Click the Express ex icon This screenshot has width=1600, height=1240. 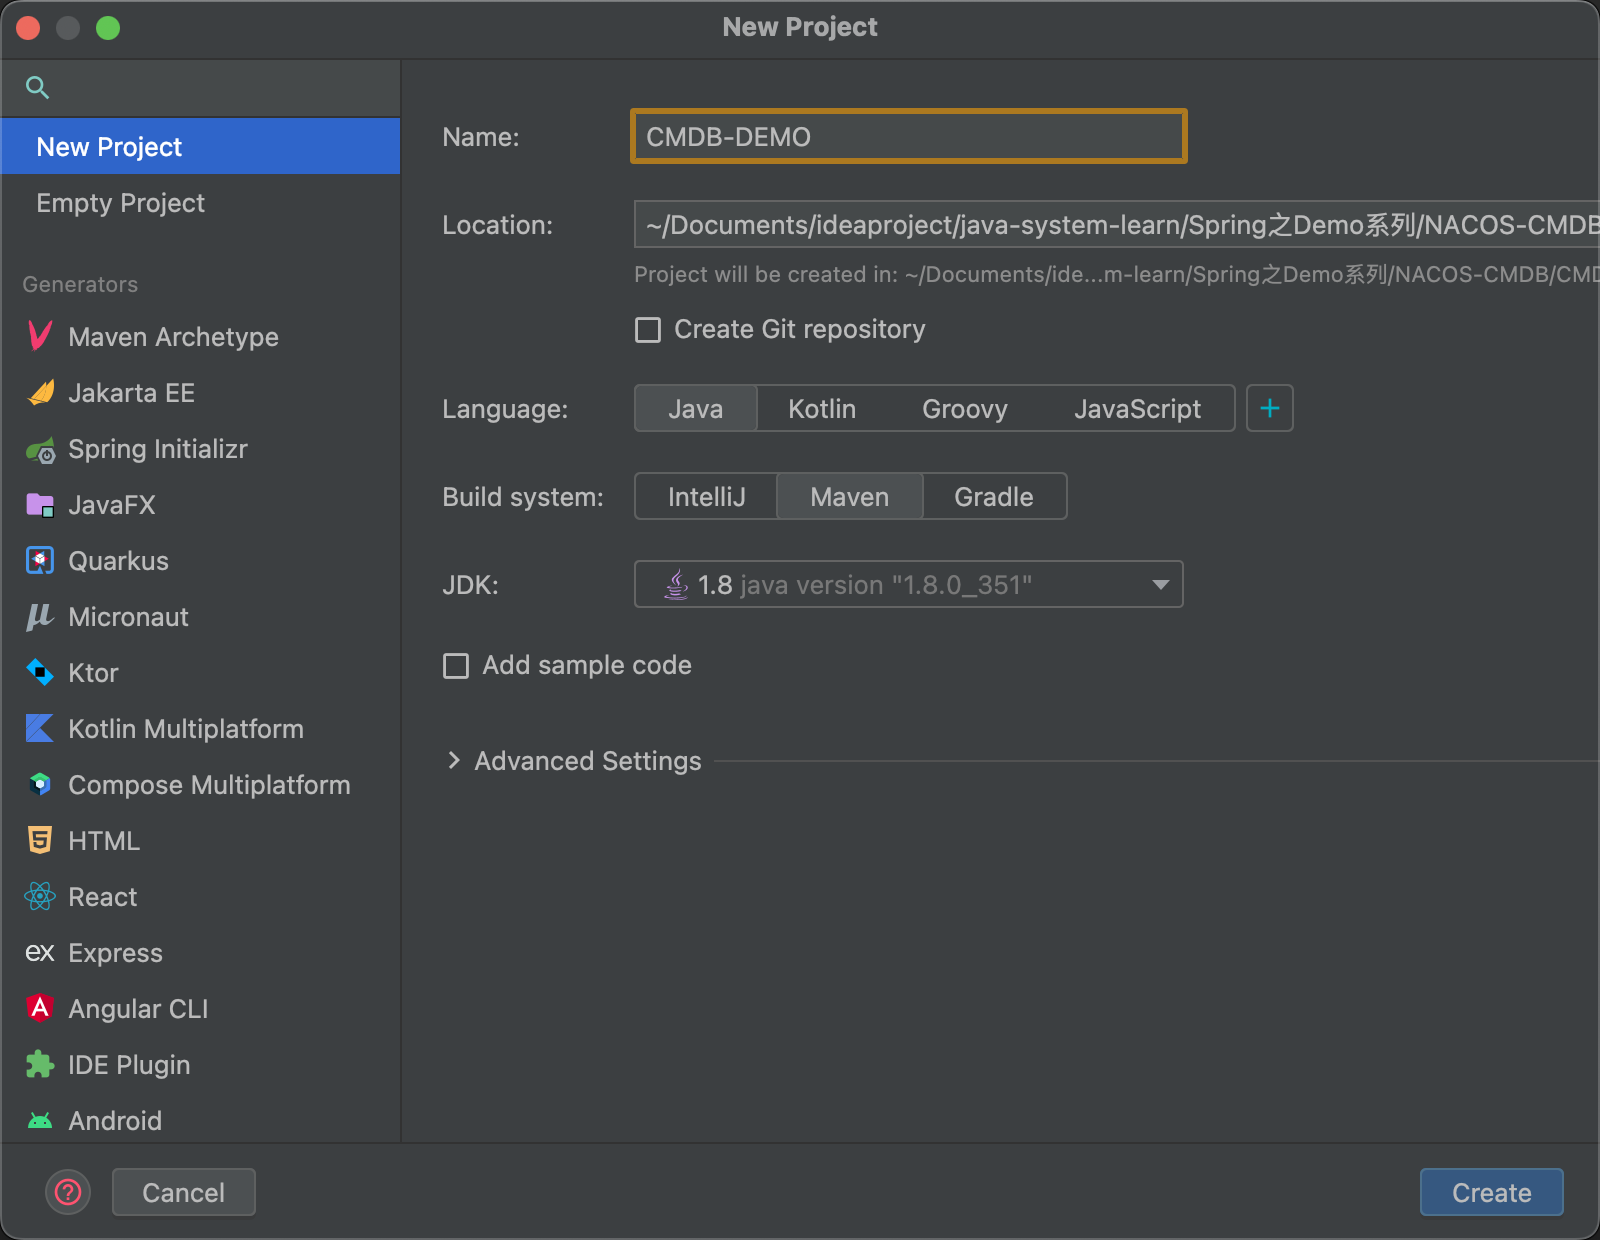click(40, 953)
